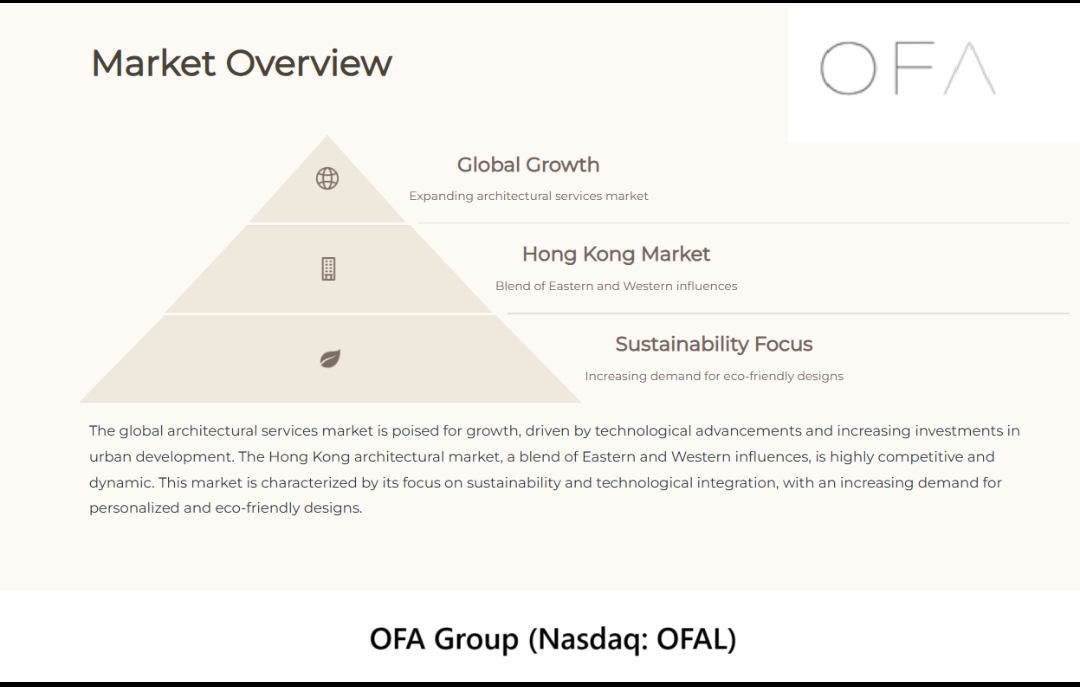Click the OFA Group (Nasdaq: OFAL) caption
1080x687 pixels.
click(552, 639)
